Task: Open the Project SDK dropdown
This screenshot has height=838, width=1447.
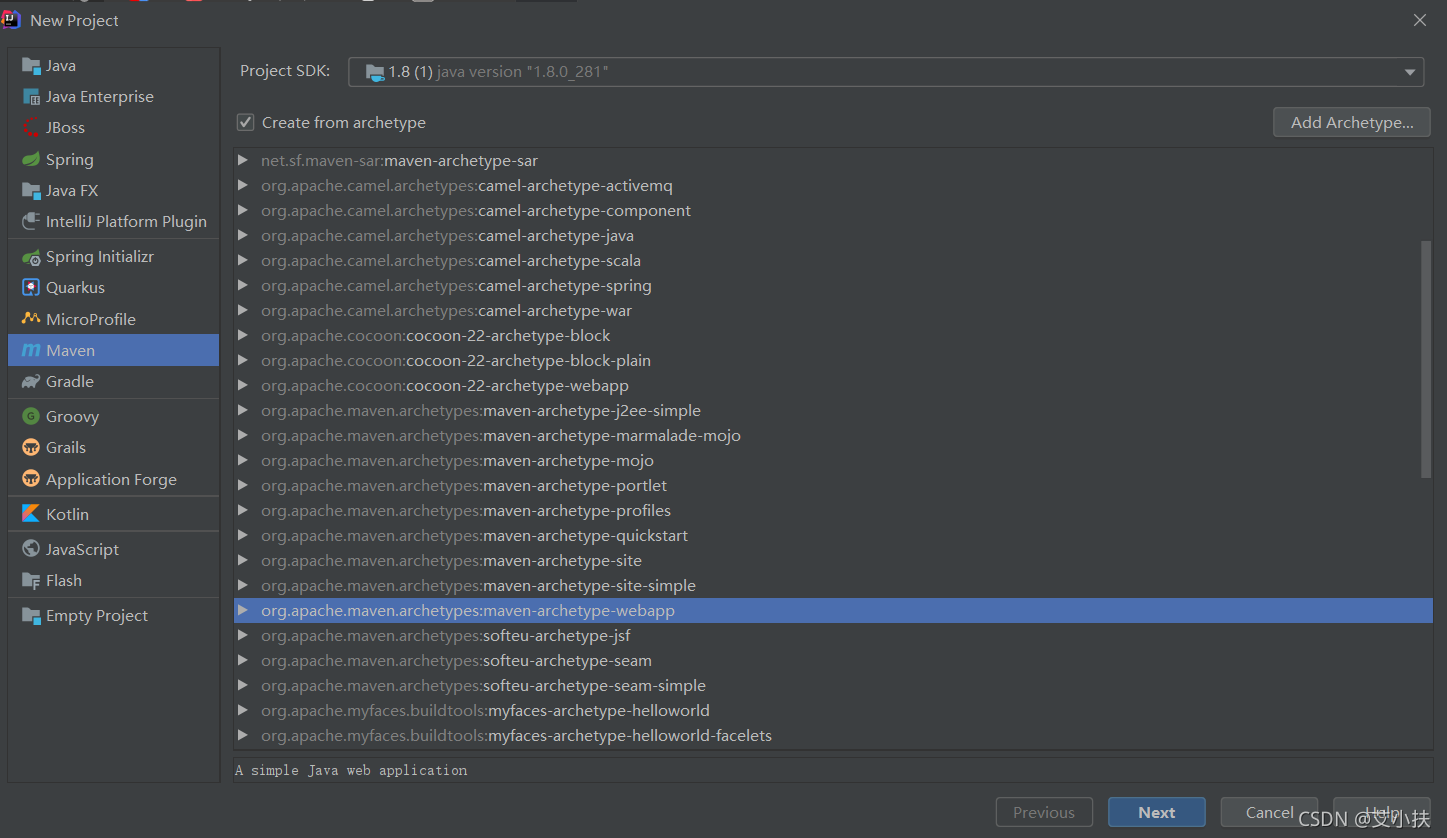Action: [886, 72]
